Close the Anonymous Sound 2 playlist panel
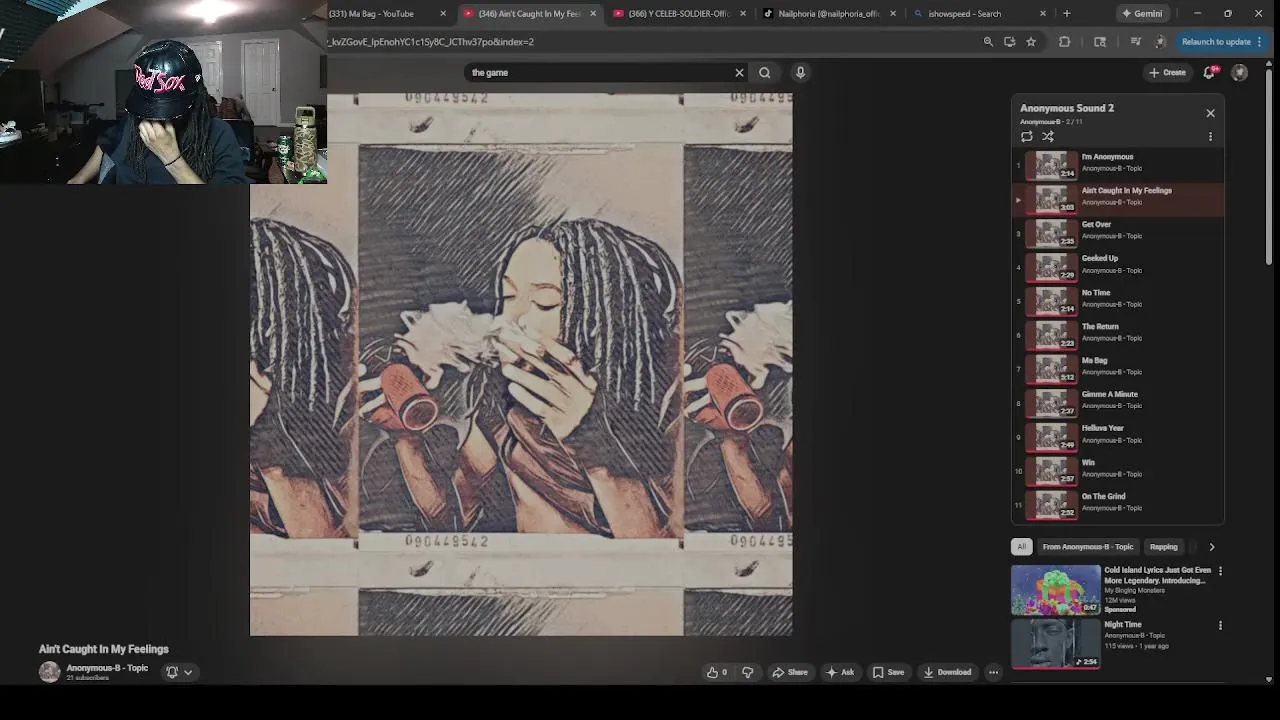Image resolution: width=1280 pixels, height=720 pixels. [1210, 113]
